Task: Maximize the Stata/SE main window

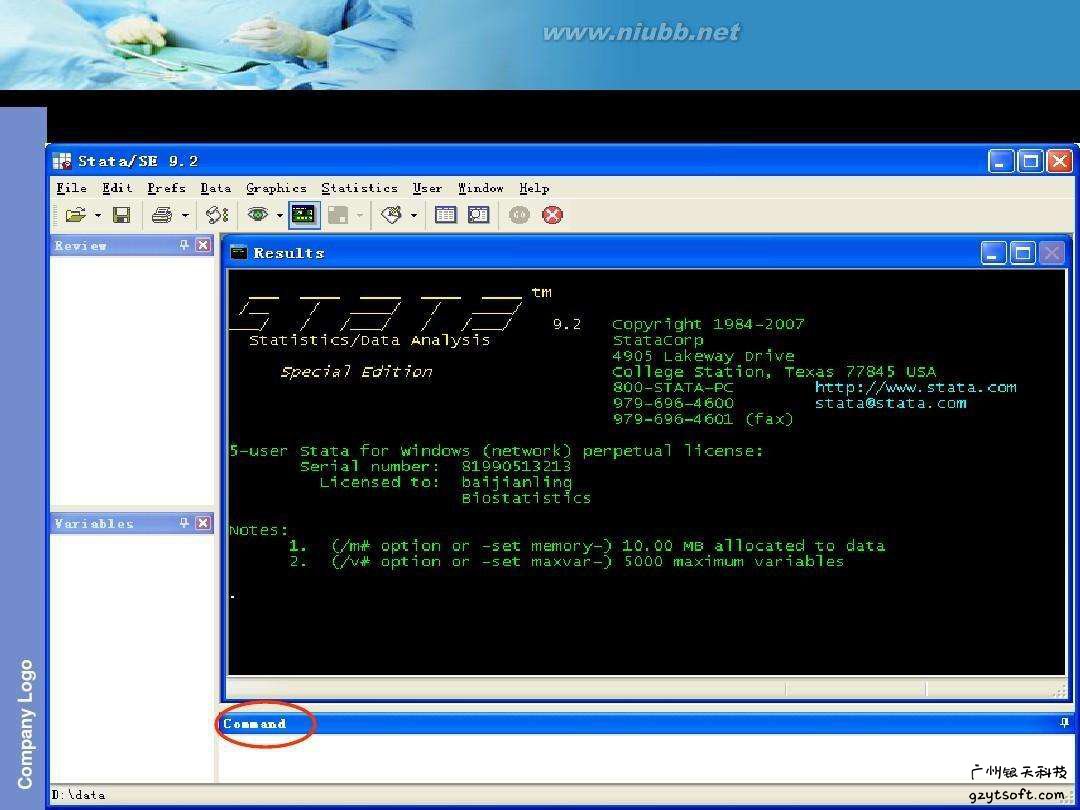Action: coord(1030,162)
